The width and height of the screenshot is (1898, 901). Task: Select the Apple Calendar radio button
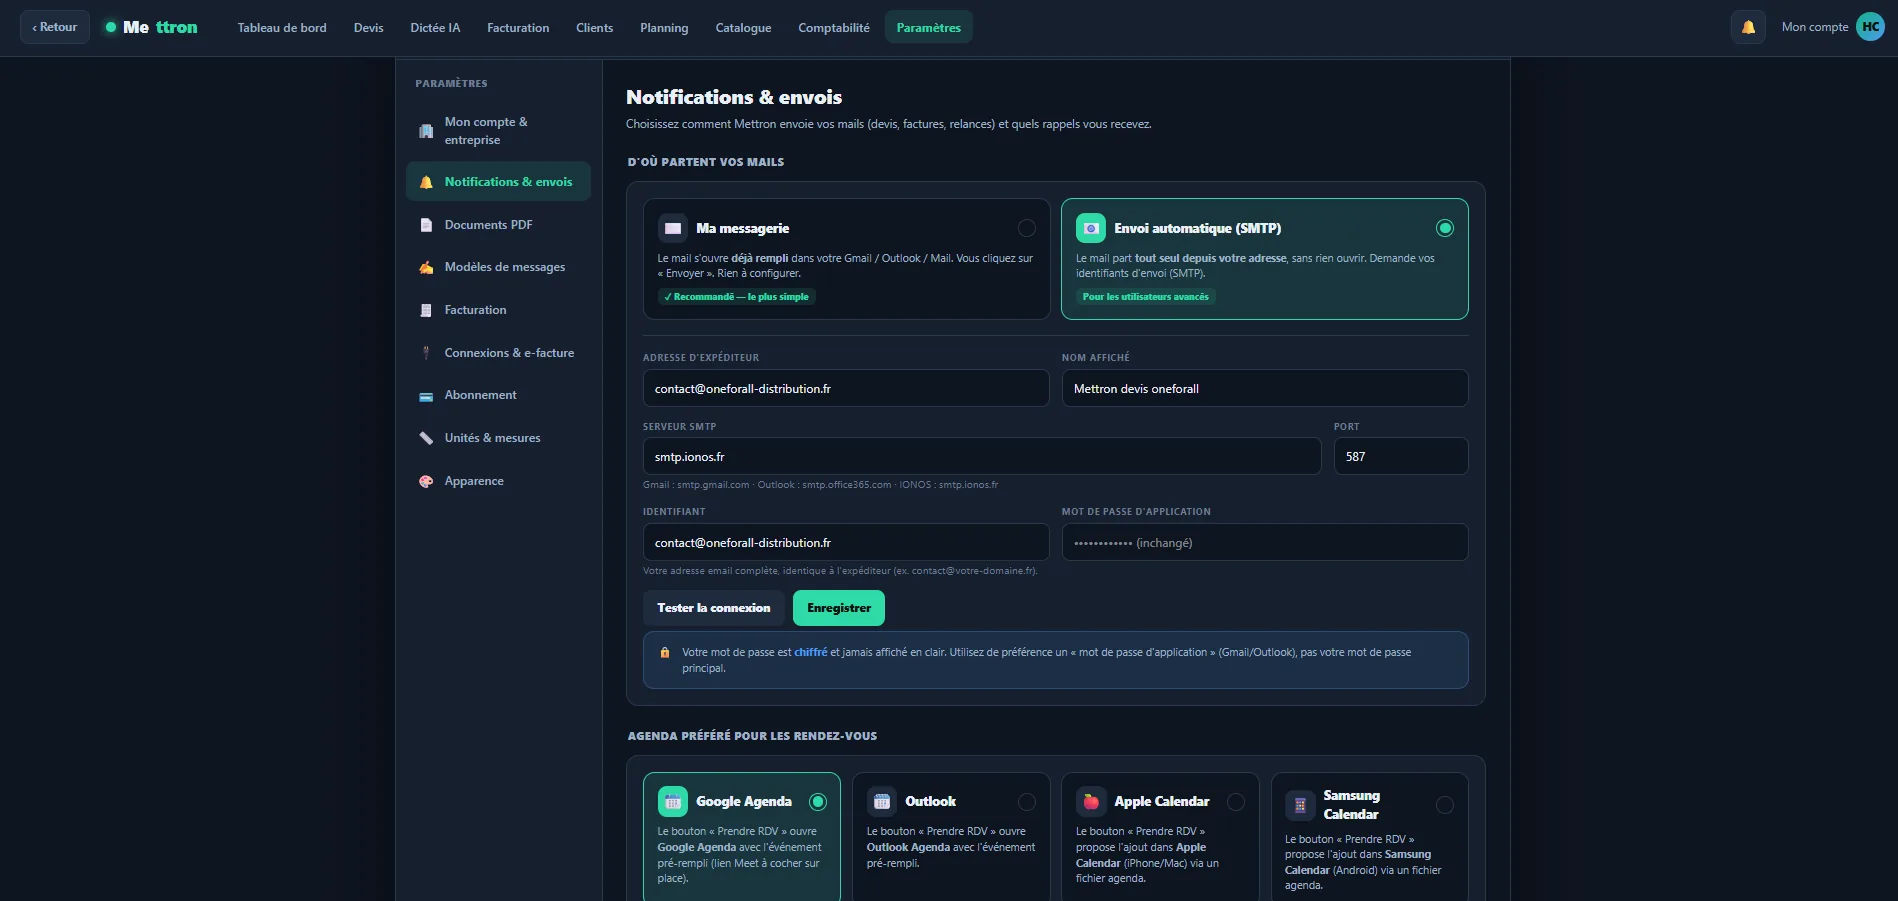pyautogui.click(x=1236, y=802)
